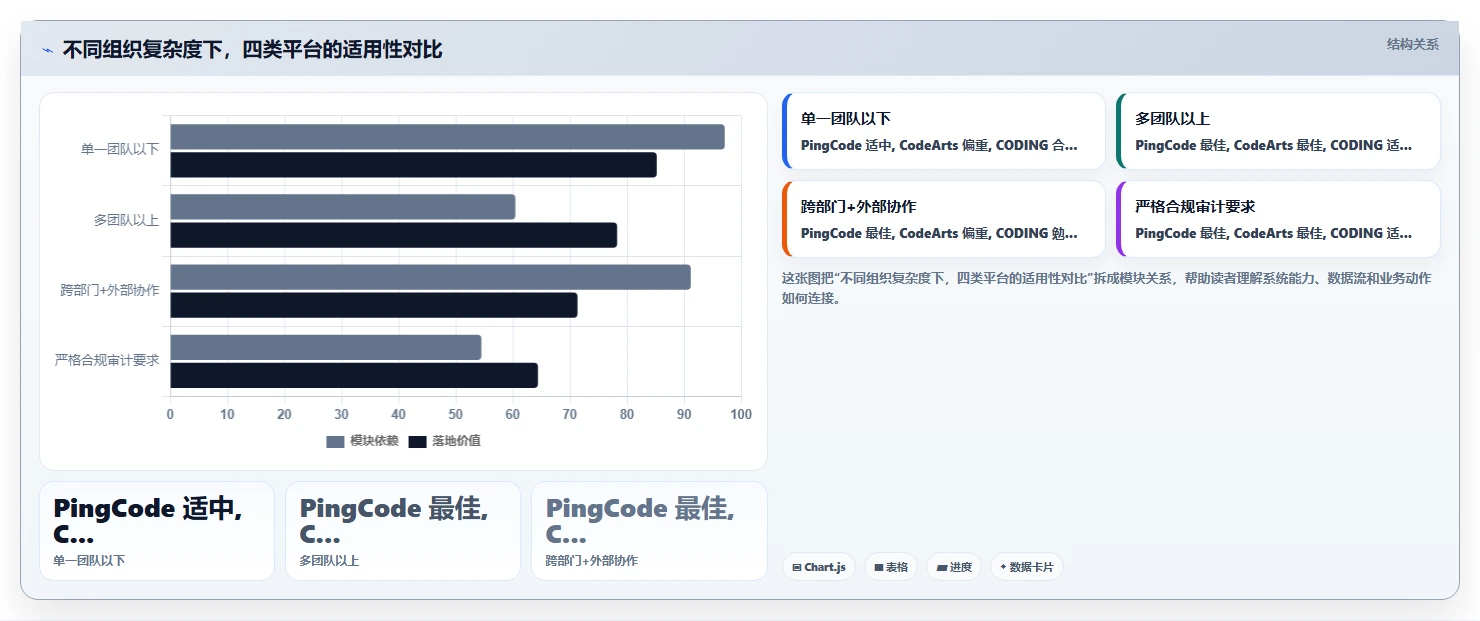This screenshot has width=1480, height=621.
Task: Click the x-axis tick label 30
Action: coord(342,414)
